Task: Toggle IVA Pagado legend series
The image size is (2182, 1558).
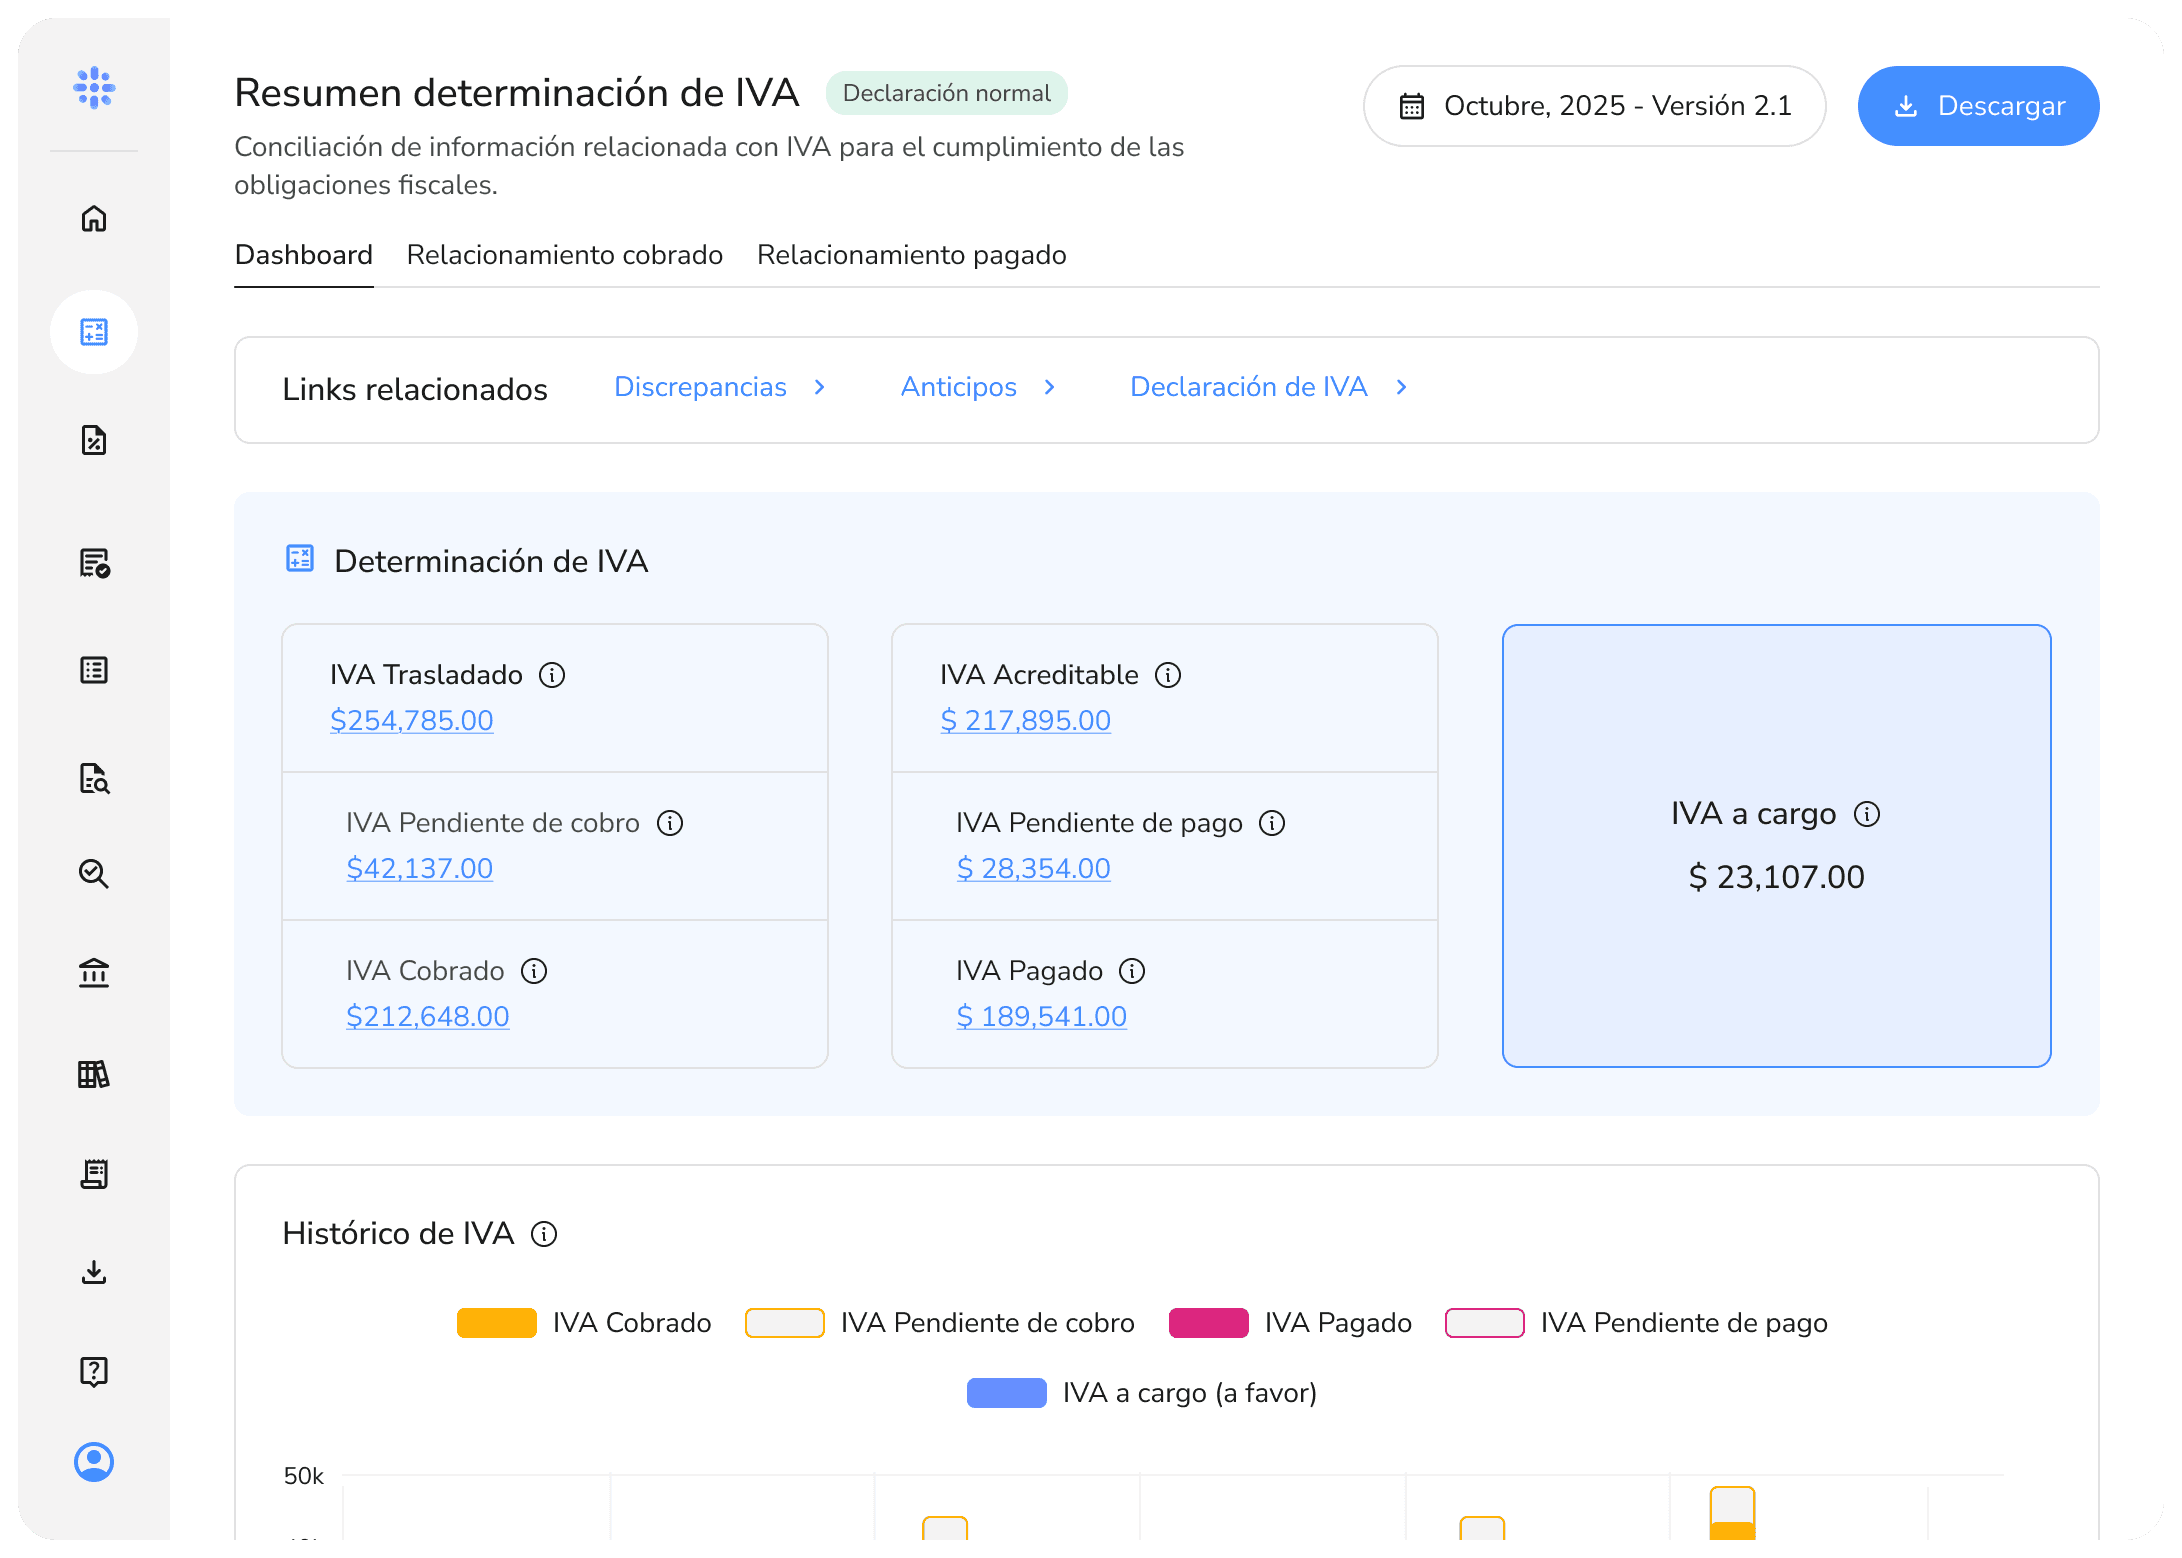Action: tap(1209, 1322)
